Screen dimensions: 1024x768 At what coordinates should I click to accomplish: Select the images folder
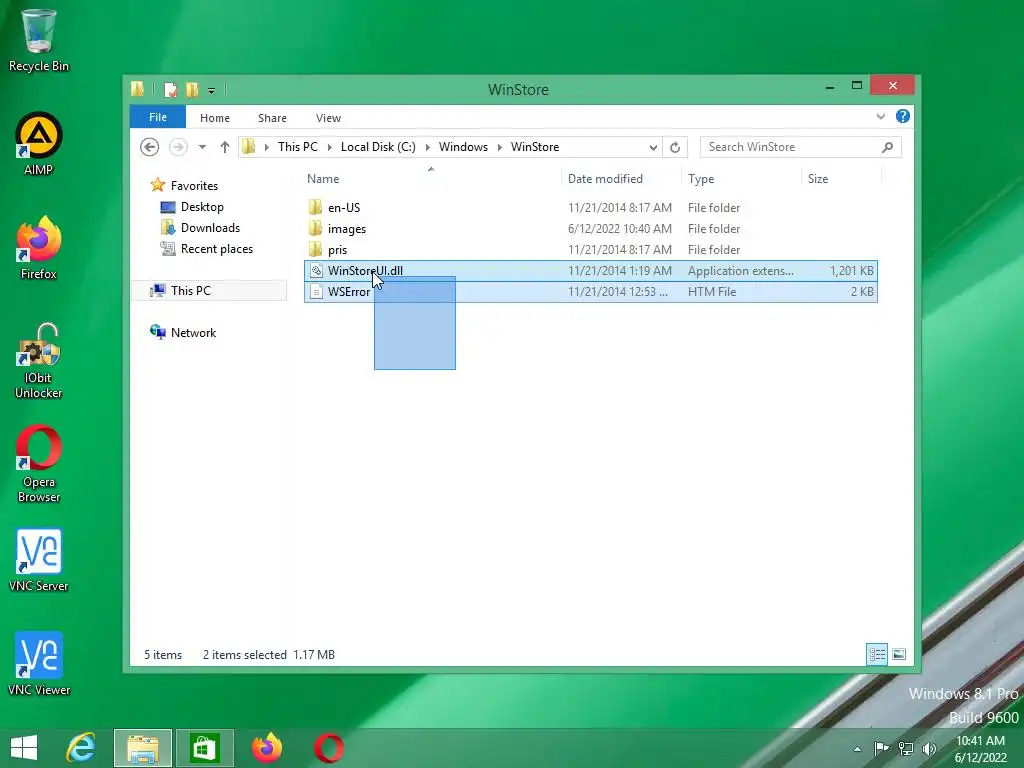(590, 229)
